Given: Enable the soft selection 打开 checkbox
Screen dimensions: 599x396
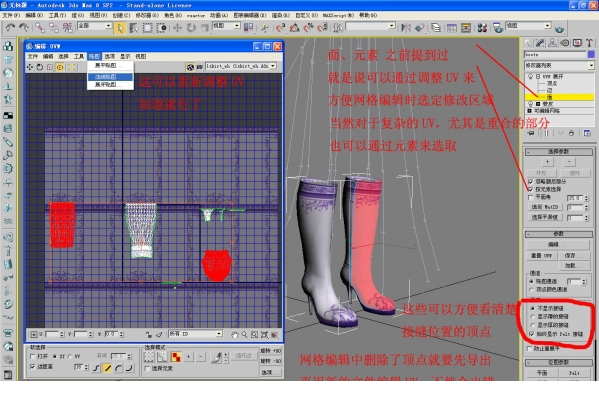Looking at the screenshot, I should (32, 356).
